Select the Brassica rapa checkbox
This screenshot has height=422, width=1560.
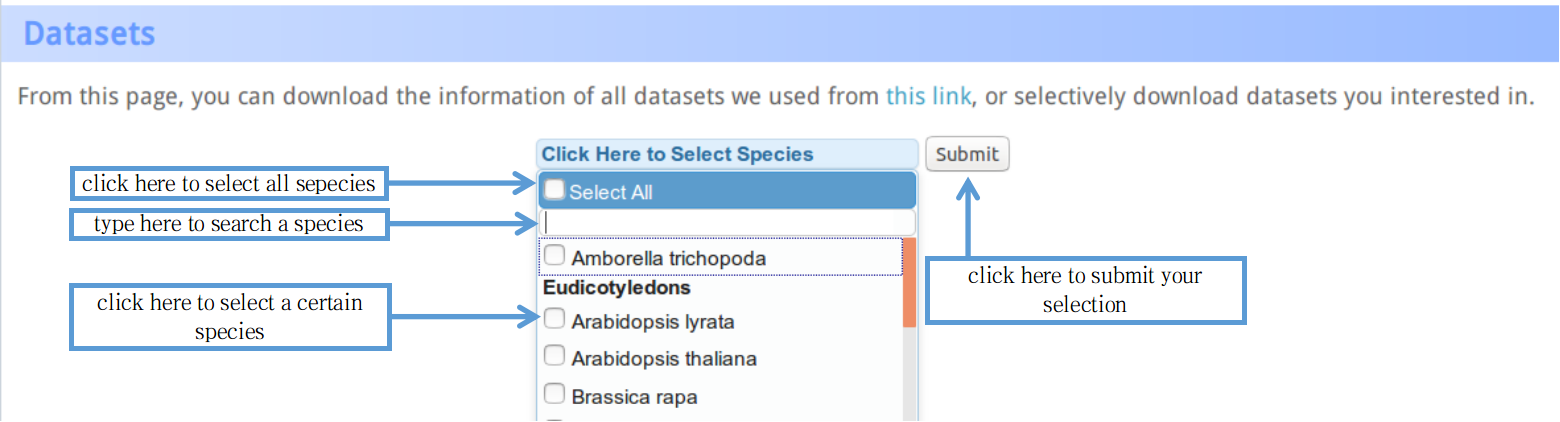(554, 395)
